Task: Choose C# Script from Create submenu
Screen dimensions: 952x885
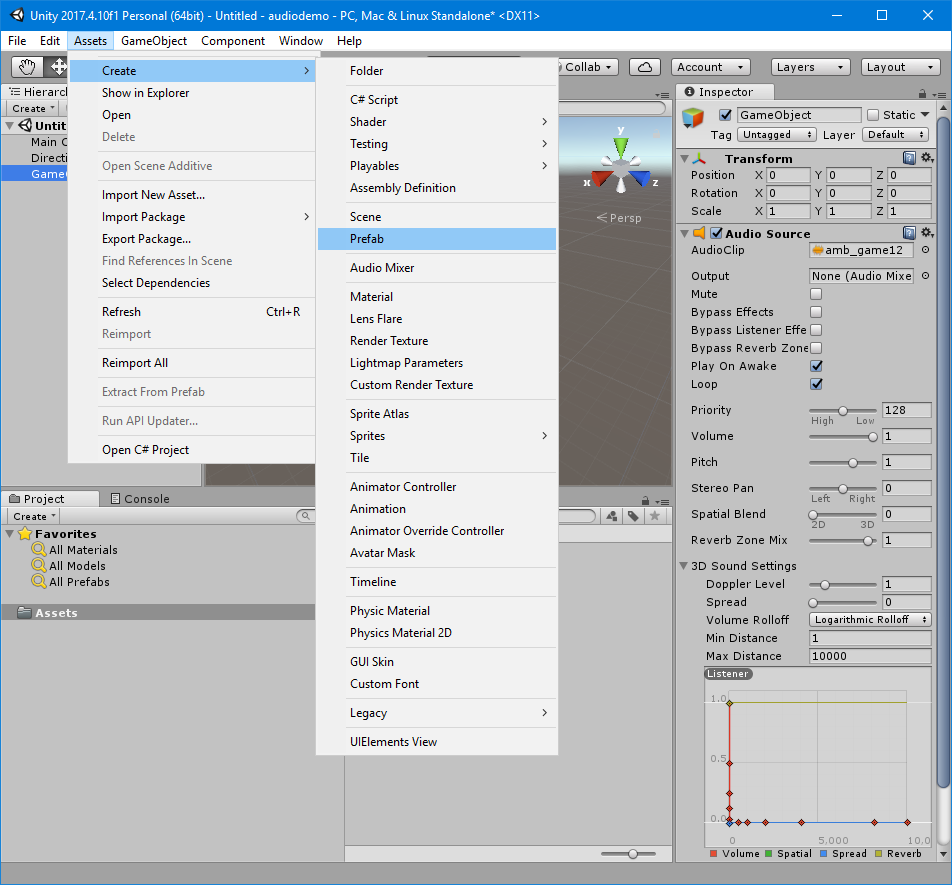Action: (437, 100)
